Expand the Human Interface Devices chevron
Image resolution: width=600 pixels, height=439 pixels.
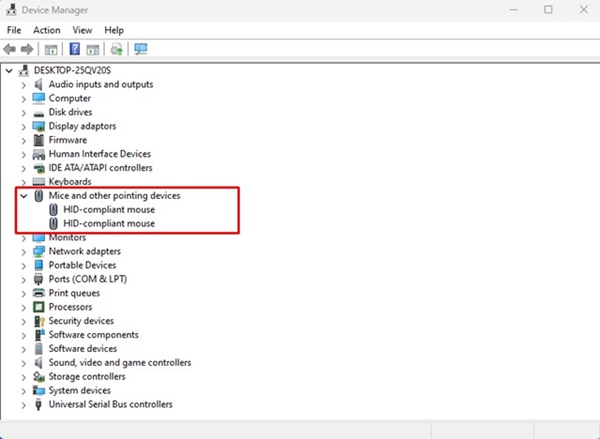click(24, 154)
